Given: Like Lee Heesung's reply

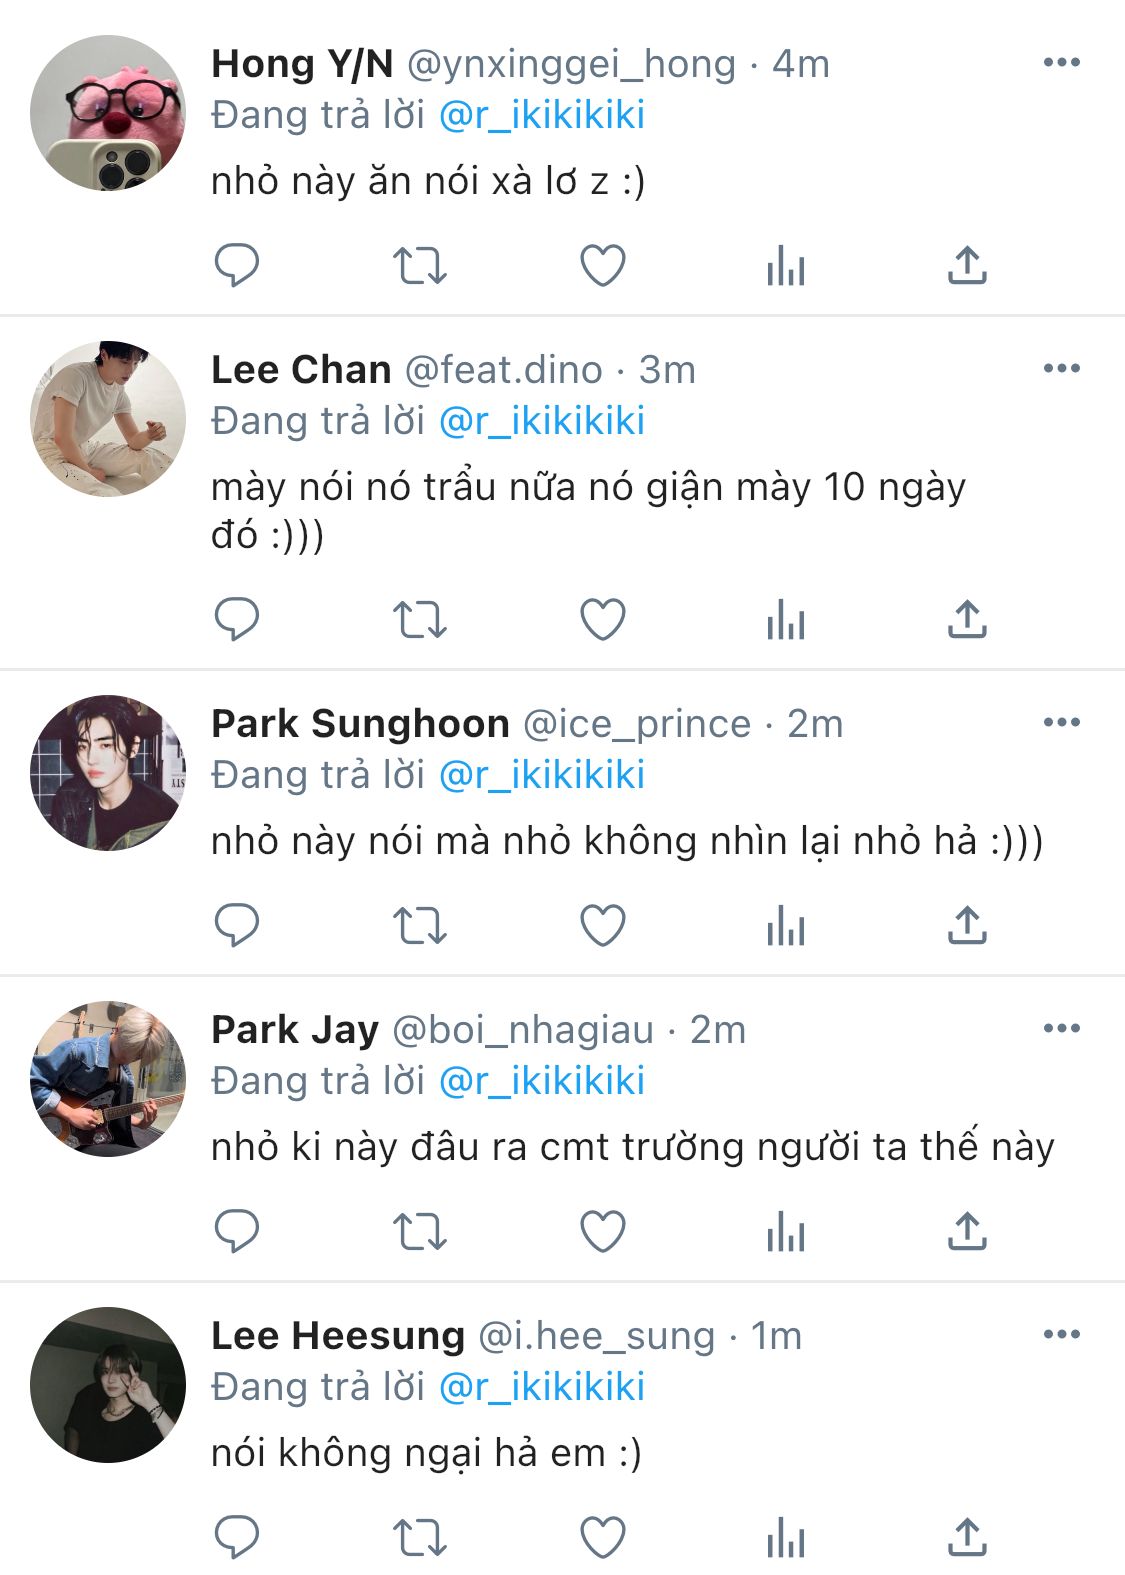Looking at the screenshot, I should (603, 1538).
